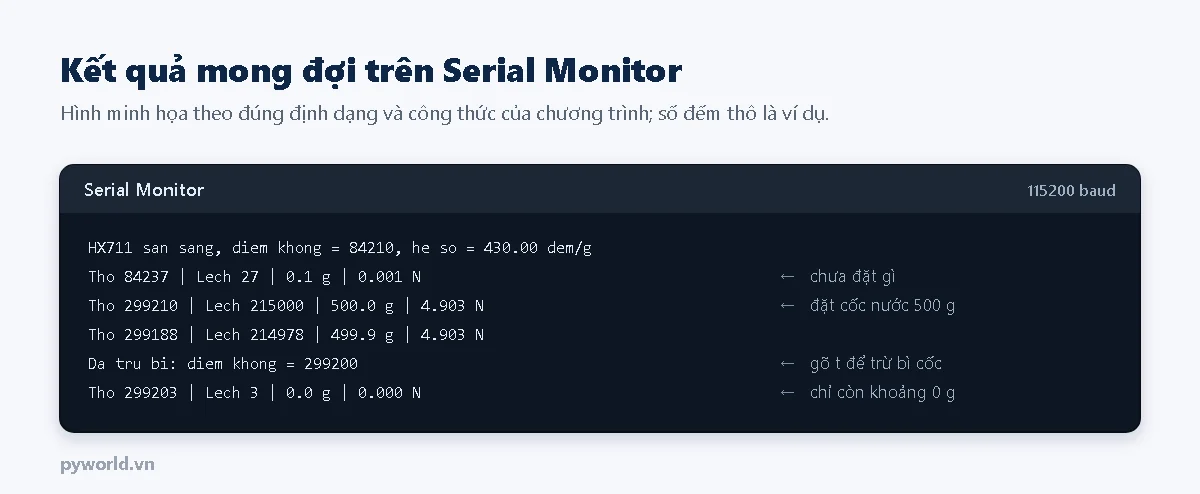Click the '4.903 N' value in the 500.0 g row
Viewport: 1200px width, 494px height.
pos(452,305)
